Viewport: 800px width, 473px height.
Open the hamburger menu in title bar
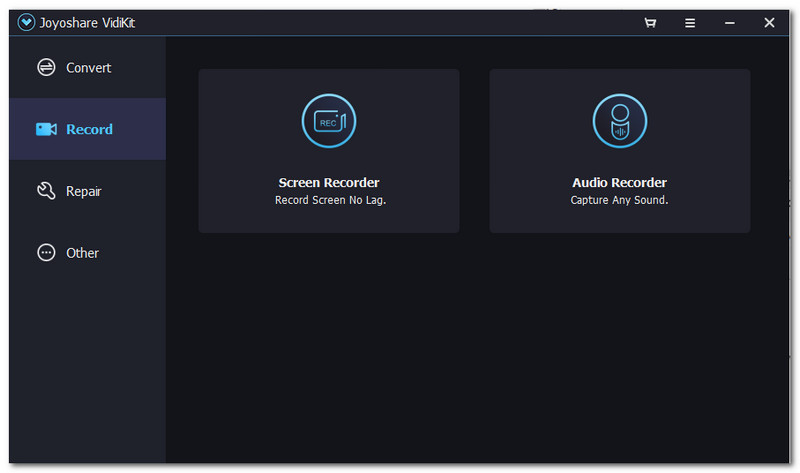coord(690,23)
